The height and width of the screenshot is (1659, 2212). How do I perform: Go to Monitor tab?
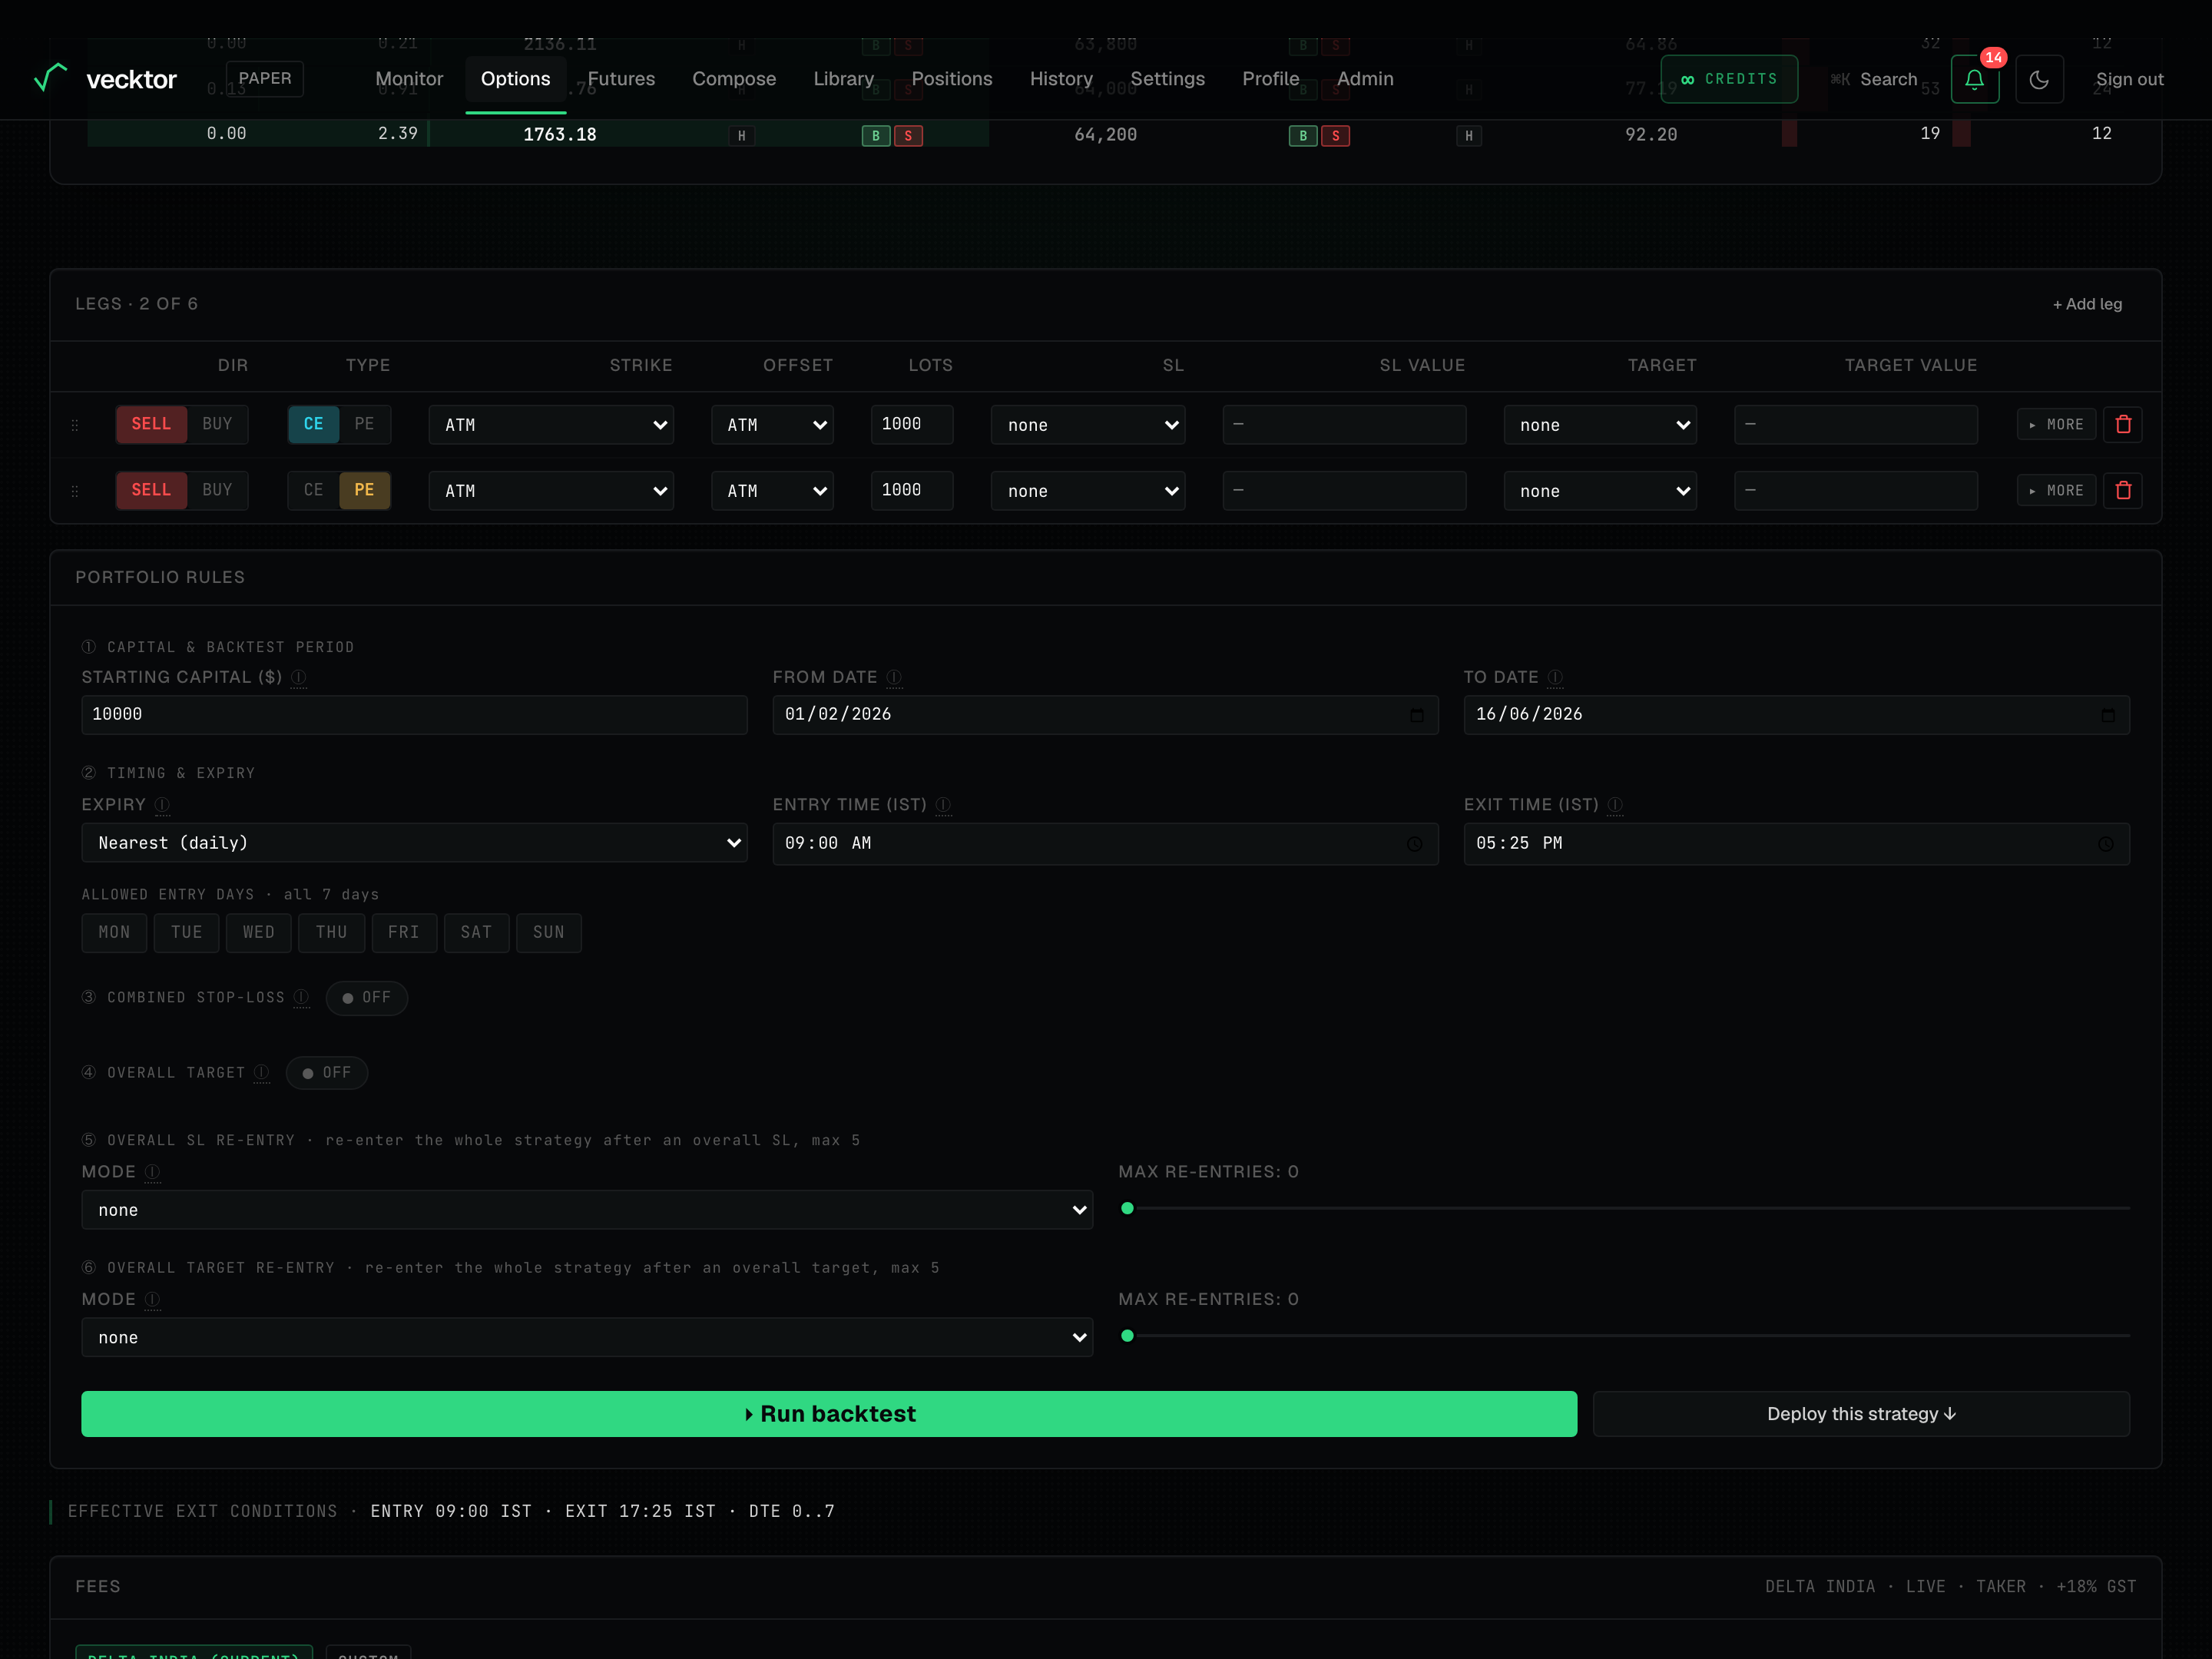pyautogui.click(x=409, y=79)
